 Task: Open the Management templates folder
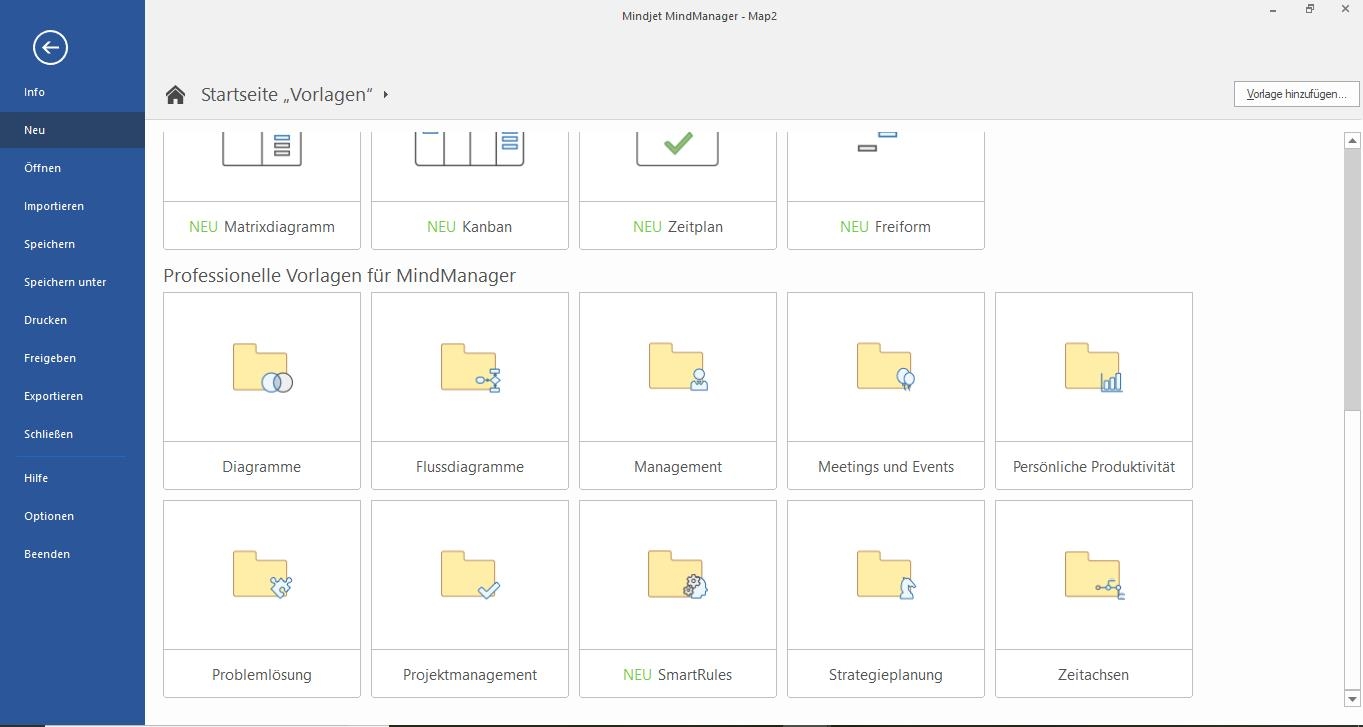(x=678, y=368)
